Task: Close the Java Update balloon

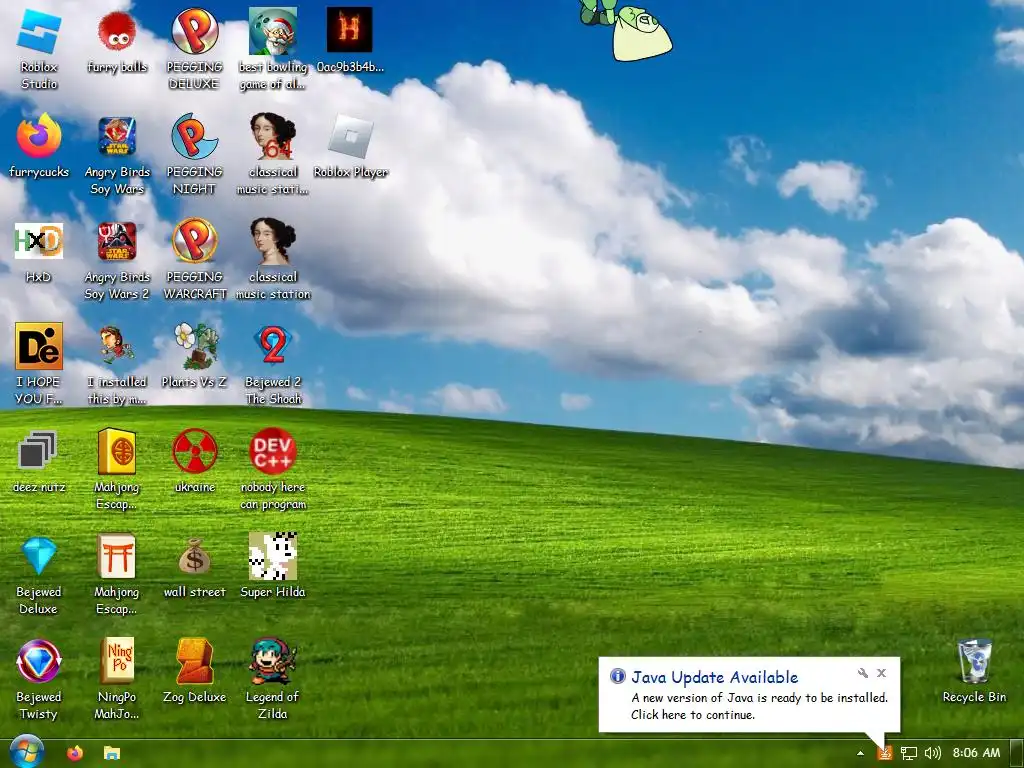Action: tap(881, 673)
